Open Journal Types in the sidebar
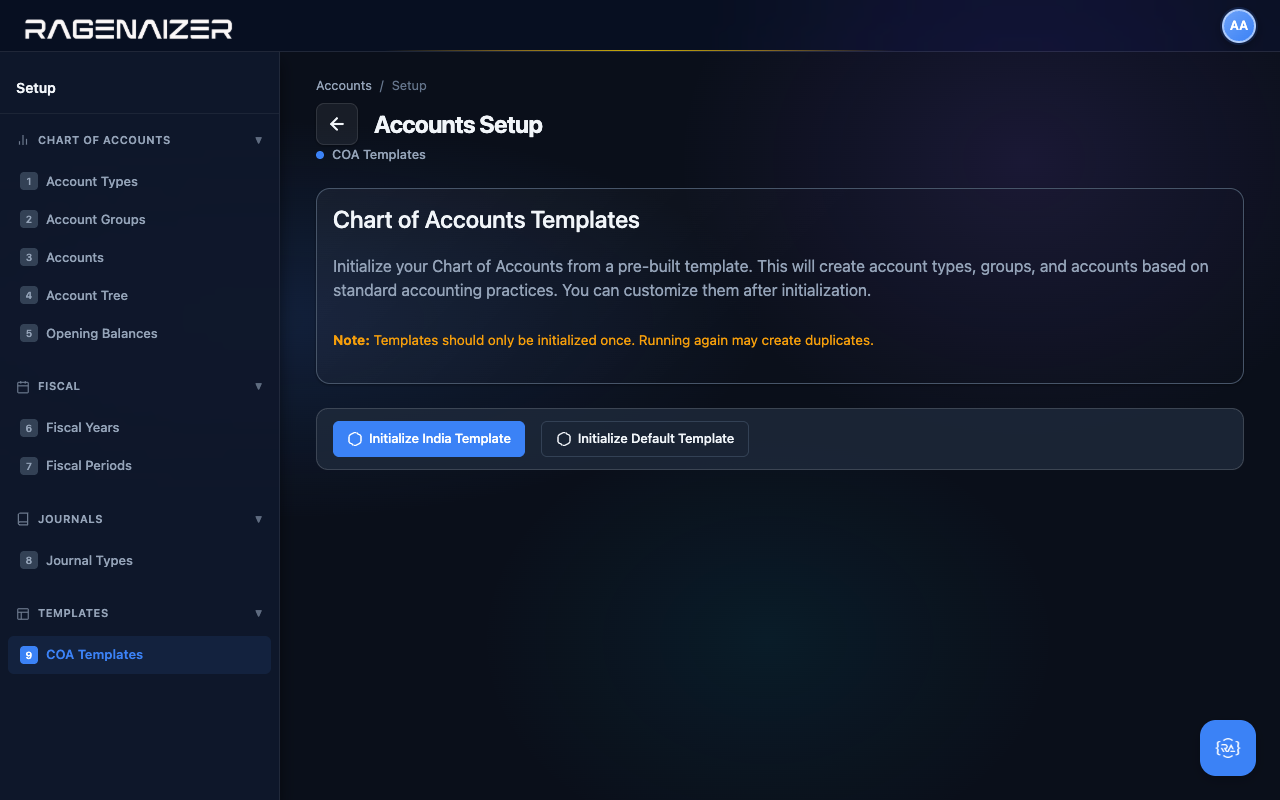Viewport: 1280px width, 800px height. 139,560
